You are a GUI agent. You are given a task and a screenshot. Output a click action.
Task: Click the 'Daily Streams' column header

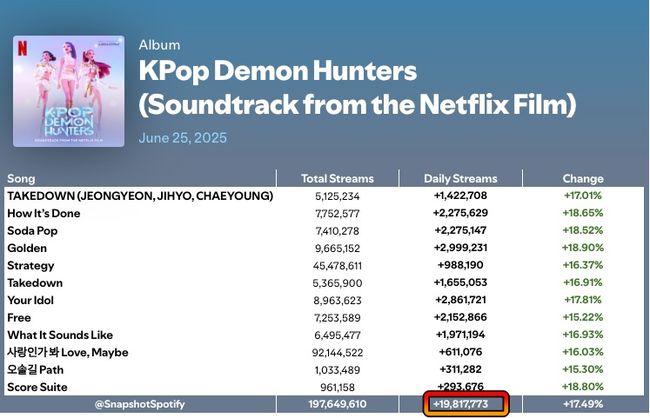tap(460, 179)
